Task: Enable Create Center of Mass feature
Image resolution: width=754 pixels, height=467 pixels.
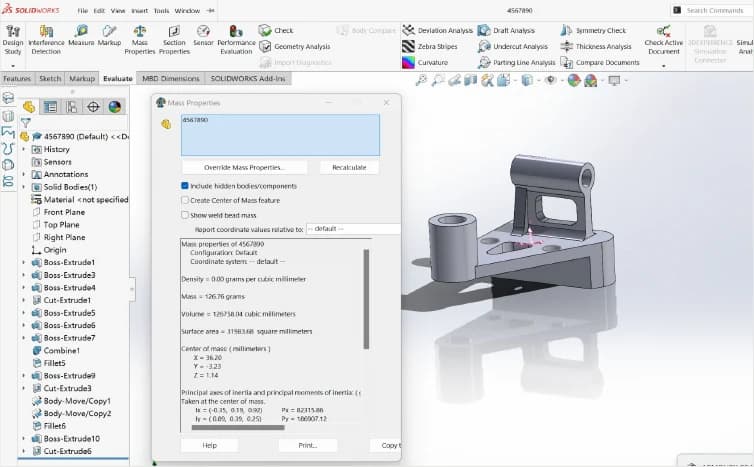Action: click(185, 200)
